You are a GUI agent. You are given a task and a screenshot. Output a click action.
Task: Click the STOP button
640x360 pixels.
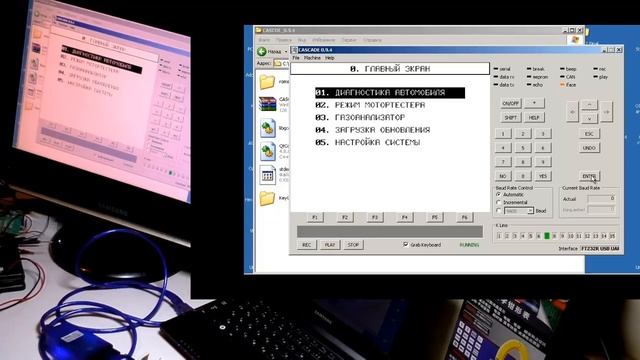click(353, 245)
